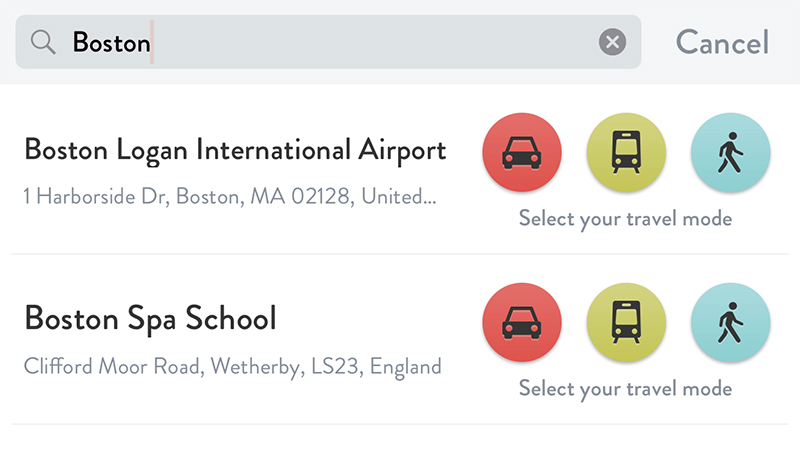Select train mode for Boston Spa School

click(x=626, y=322)
